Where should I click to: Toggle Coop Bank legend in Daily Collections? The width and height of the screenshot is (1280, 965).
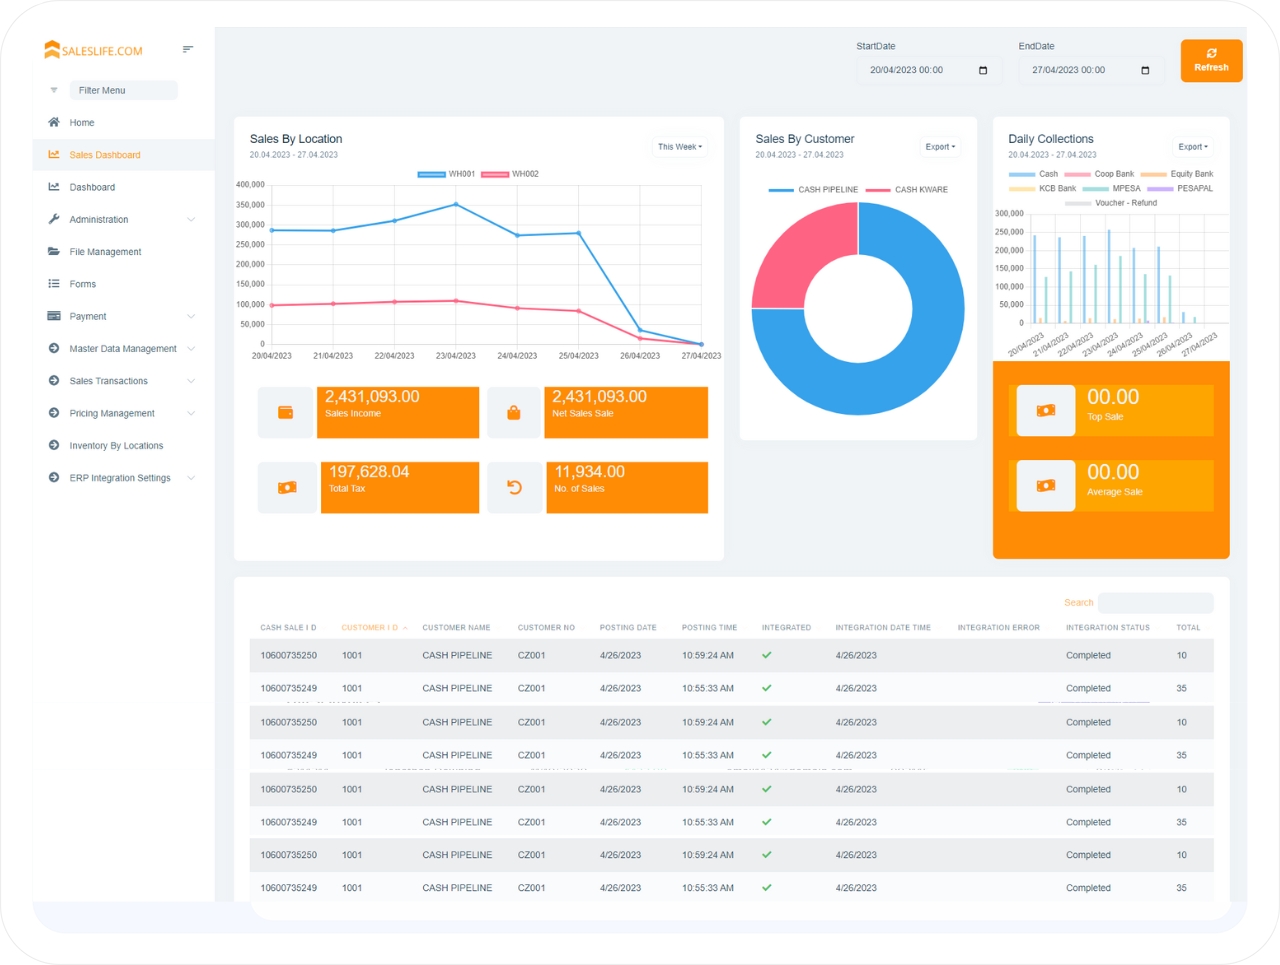pyautogui.click(x=1099, y=174)
